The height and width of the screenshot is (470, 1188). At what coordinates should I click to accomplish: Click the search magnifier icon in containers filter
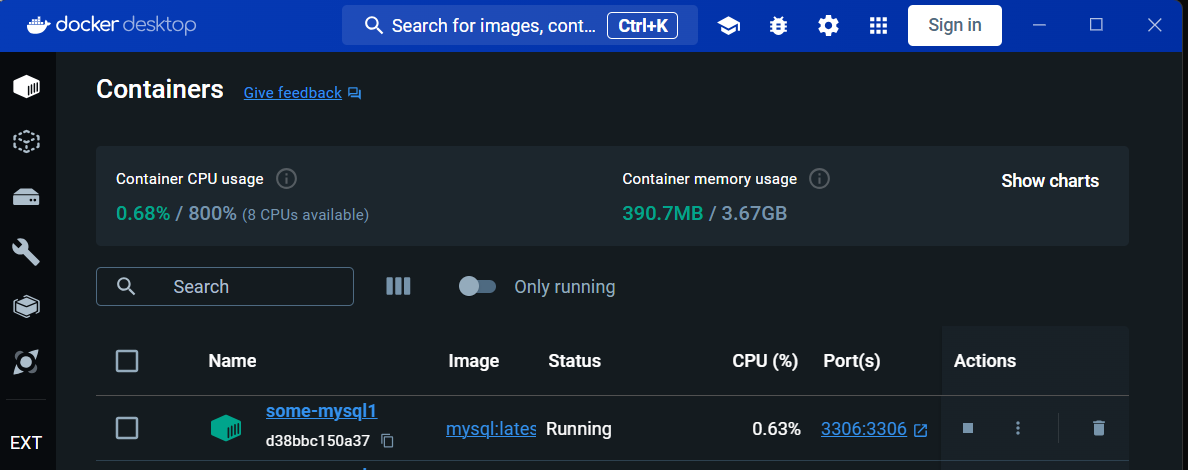point(127,287)
